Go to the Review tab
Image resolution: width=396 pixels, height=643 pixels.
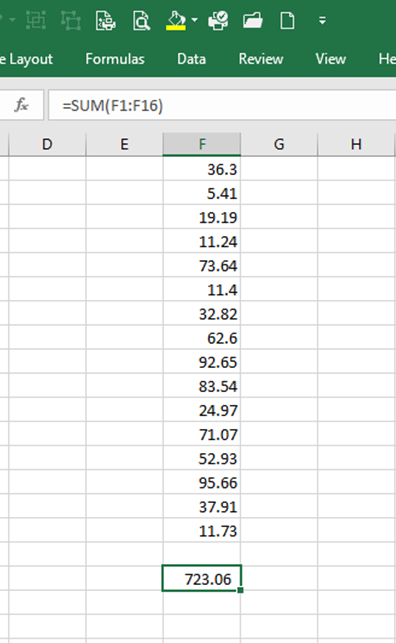261,59
